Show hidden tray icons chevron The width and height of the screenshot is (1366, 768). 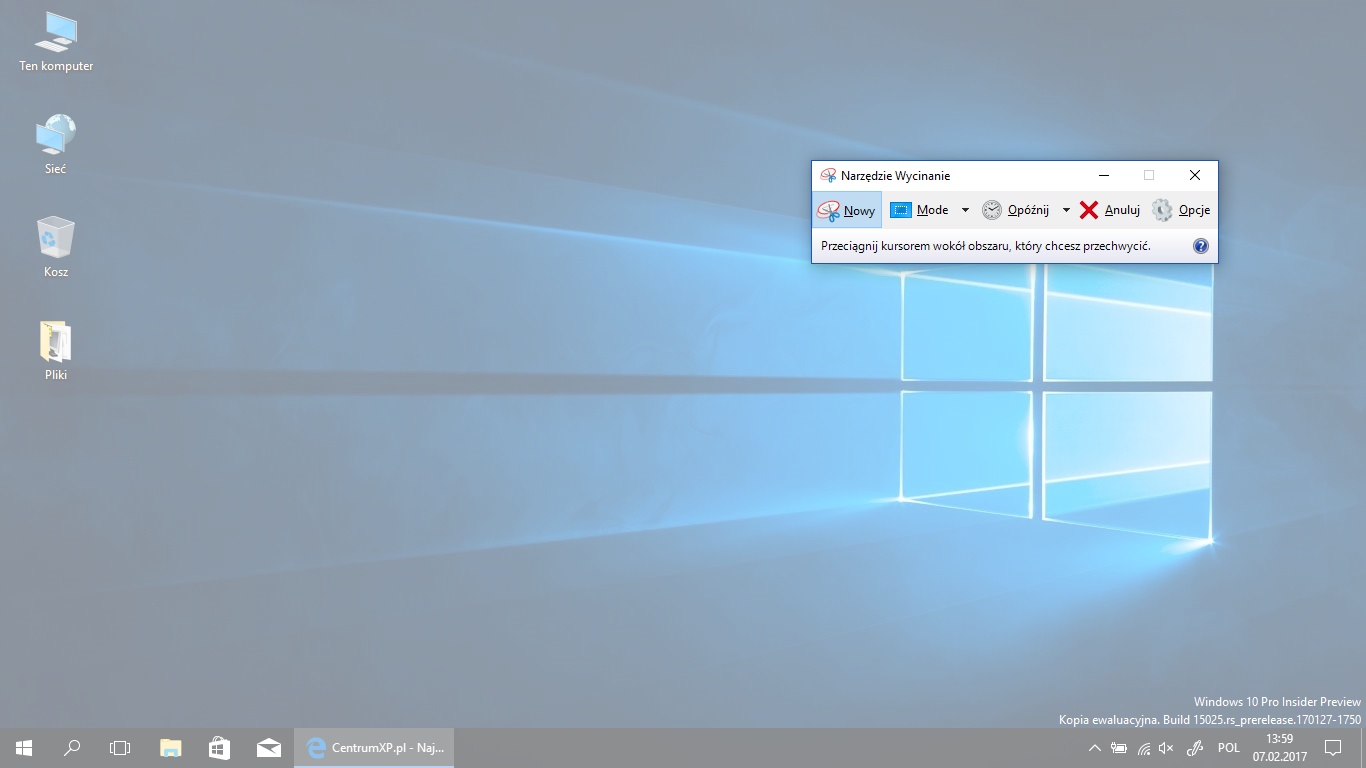pos(1095,748)
